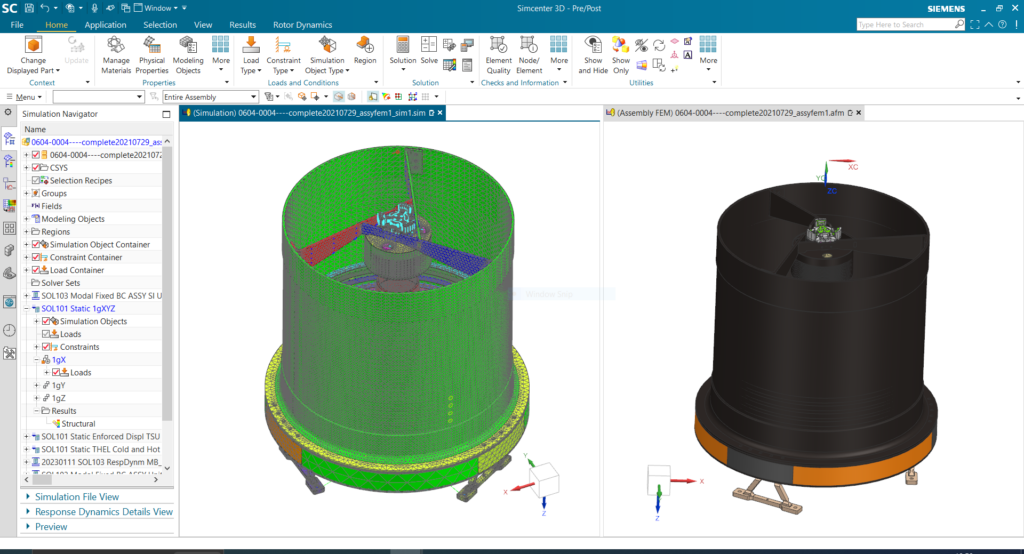Expand the 1gY subcase node
The height and width of the screenshot is (554, 1024).
[36, 385]
